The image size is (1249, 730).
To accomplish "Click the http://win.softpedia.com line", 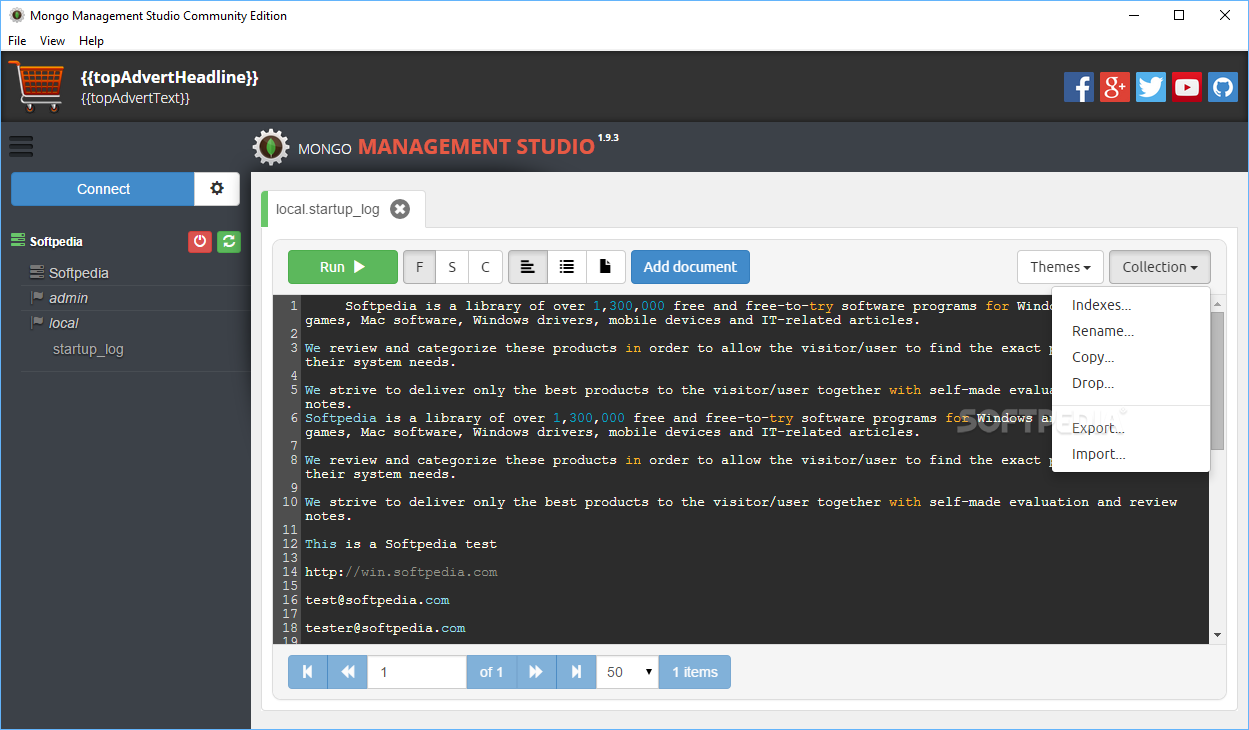I will pos(401,572).
